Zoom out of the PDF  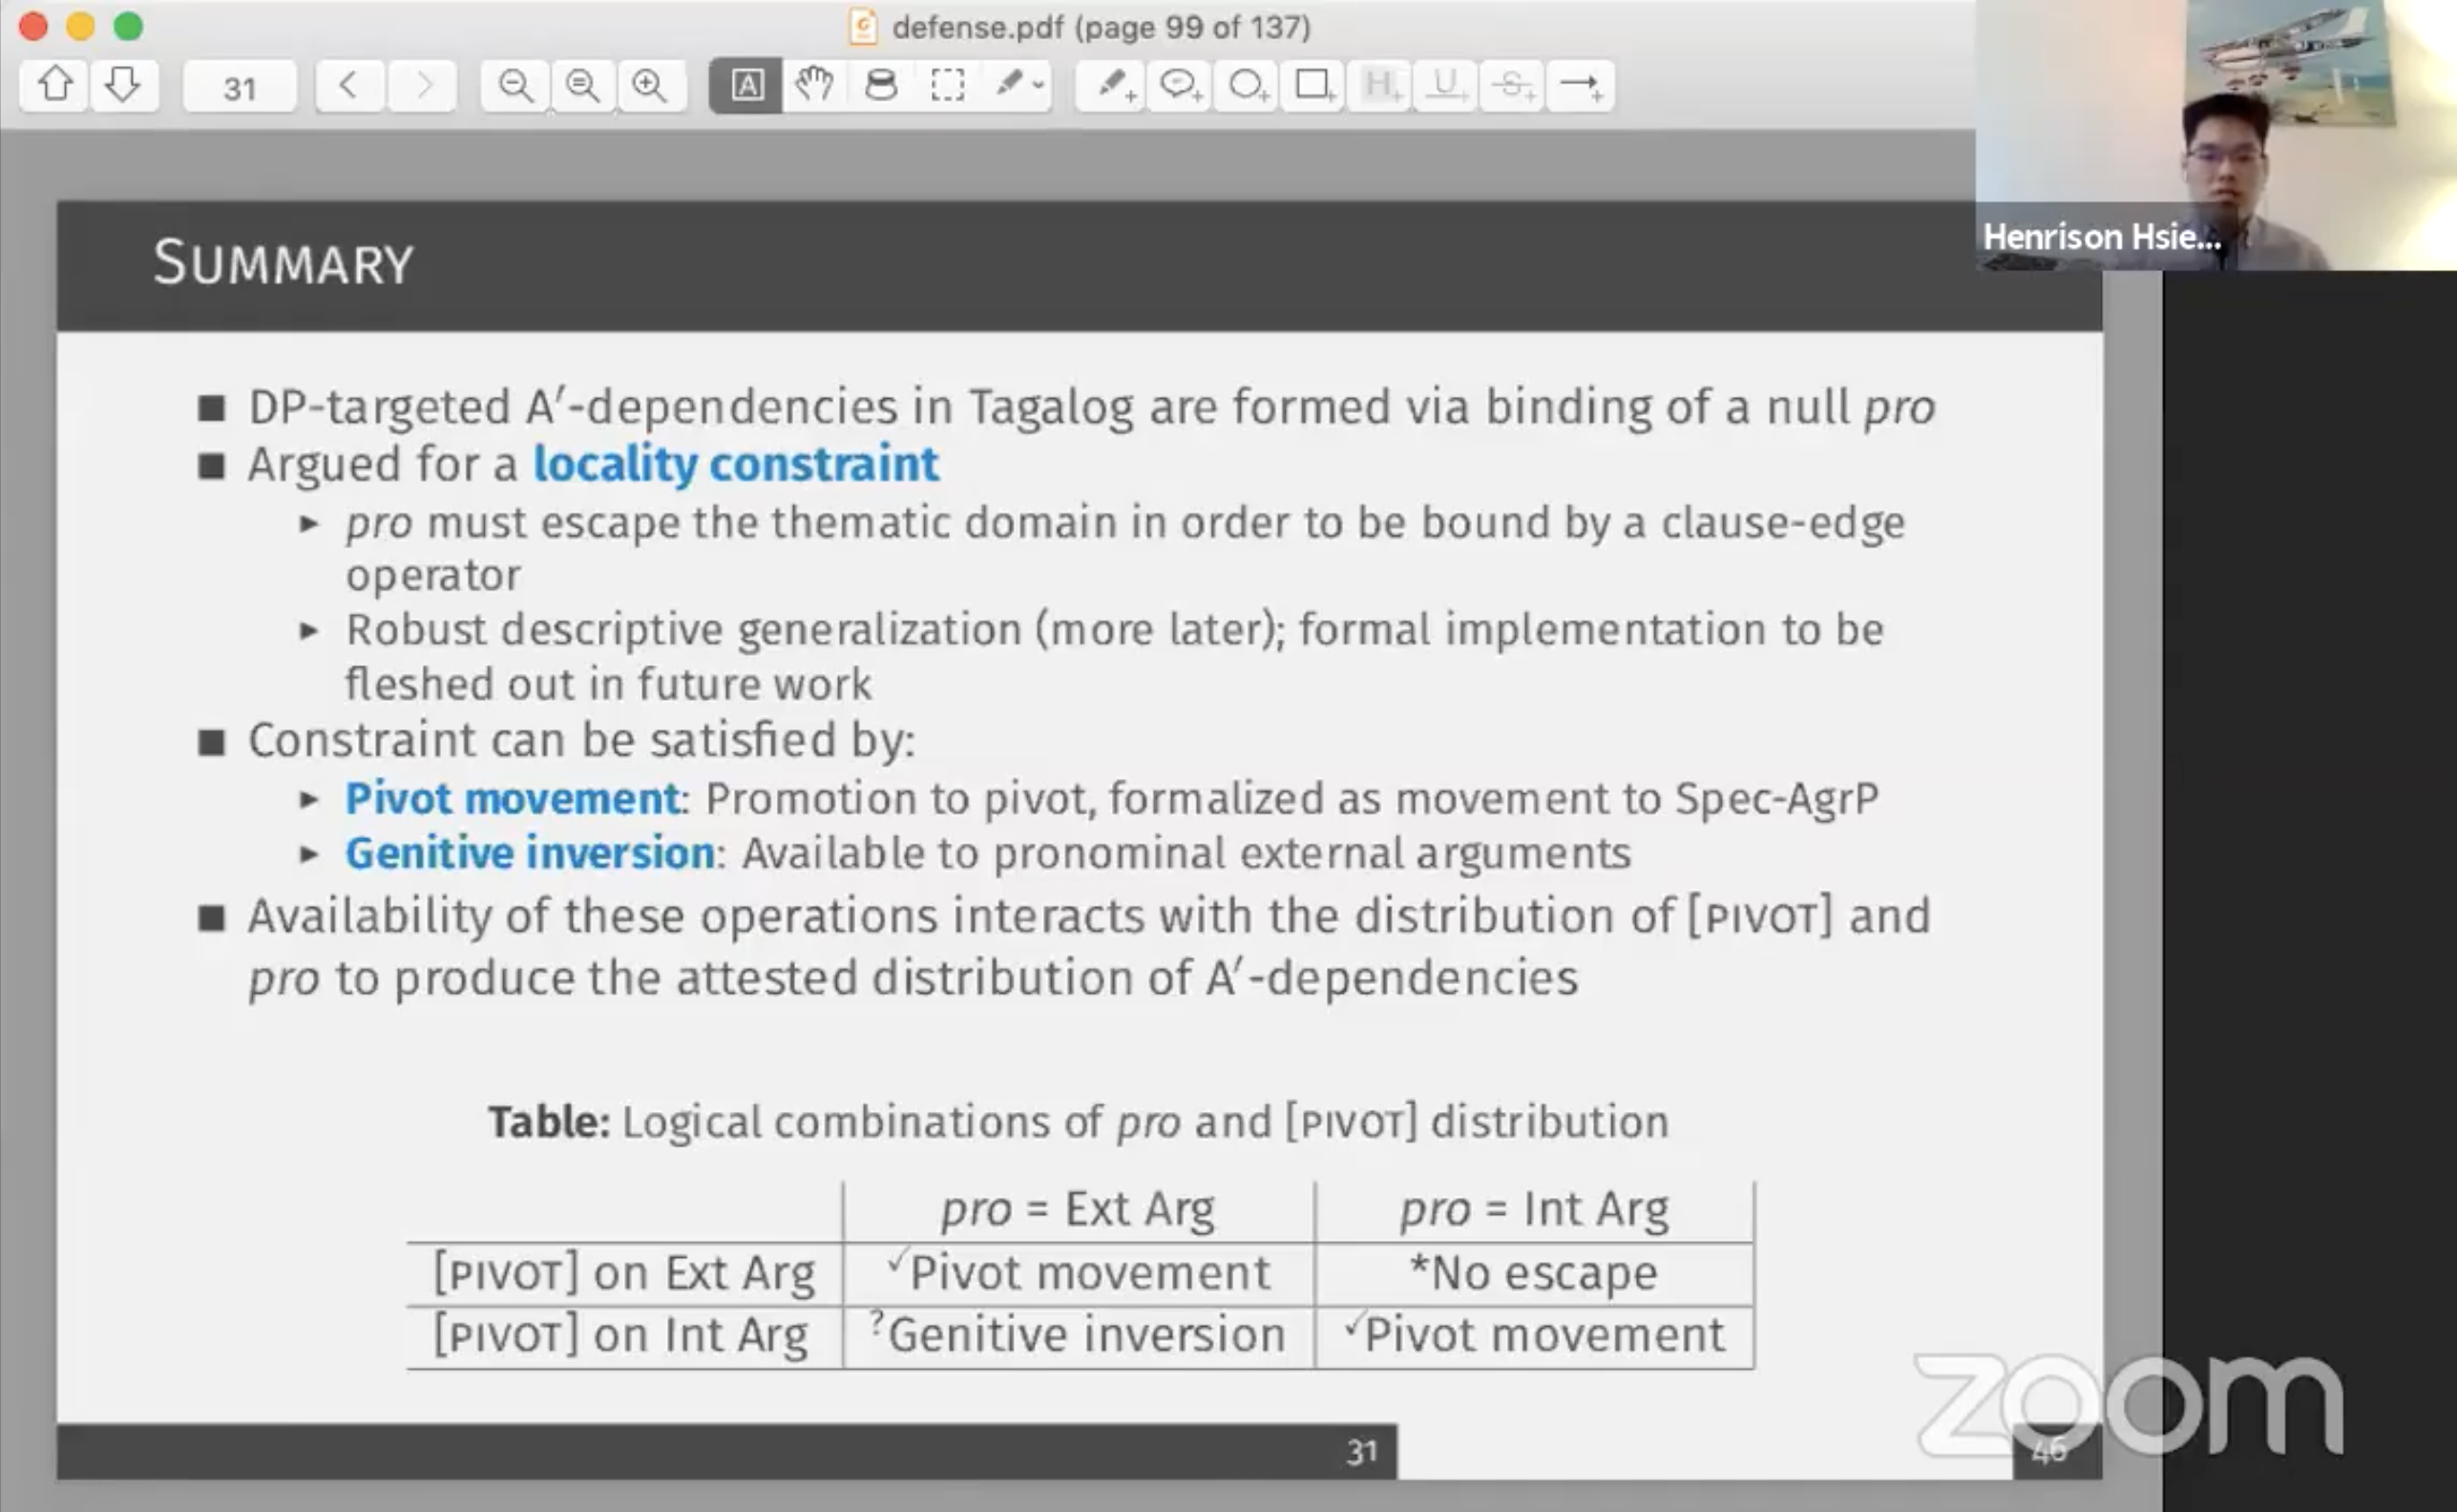(515, 85)
